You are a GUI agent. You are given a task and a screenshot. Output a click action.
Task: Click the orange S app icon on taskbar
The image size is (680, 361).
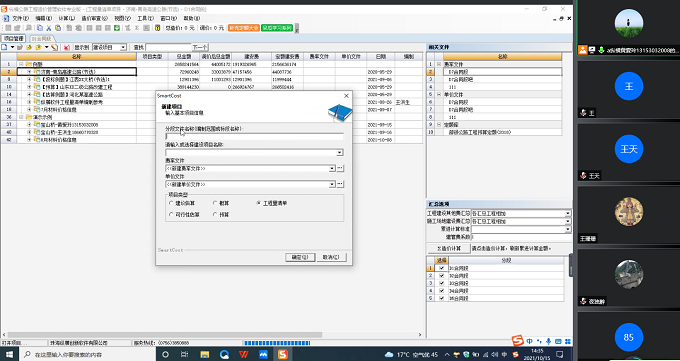click(x=283, y=354)
